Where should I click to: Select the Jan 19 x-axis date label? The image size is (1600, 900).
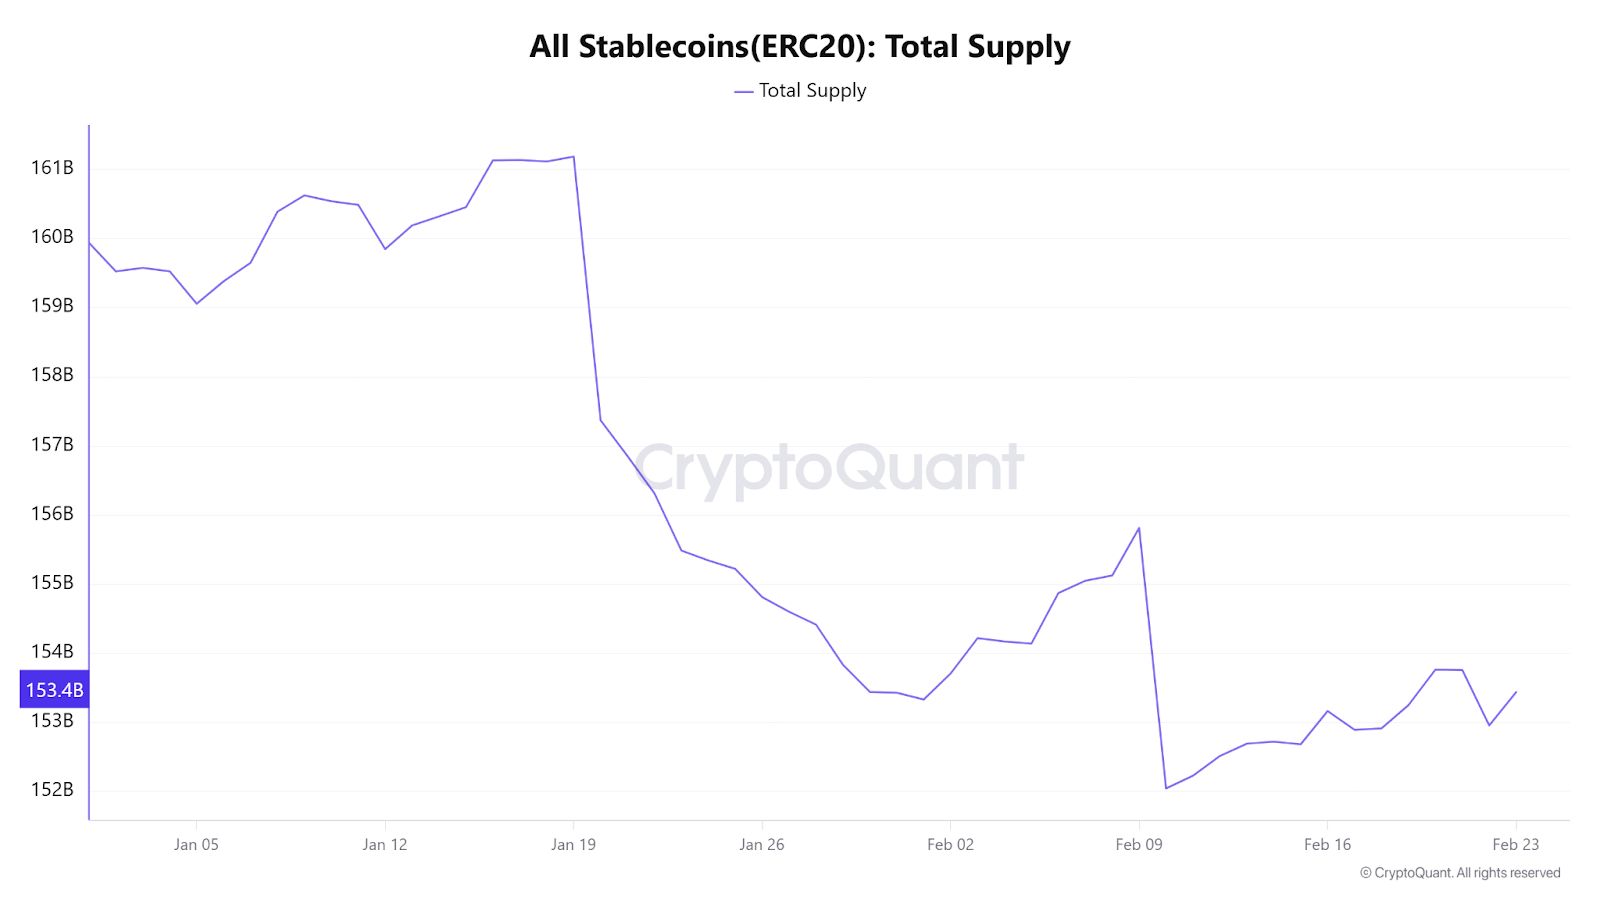coord(573,845)
